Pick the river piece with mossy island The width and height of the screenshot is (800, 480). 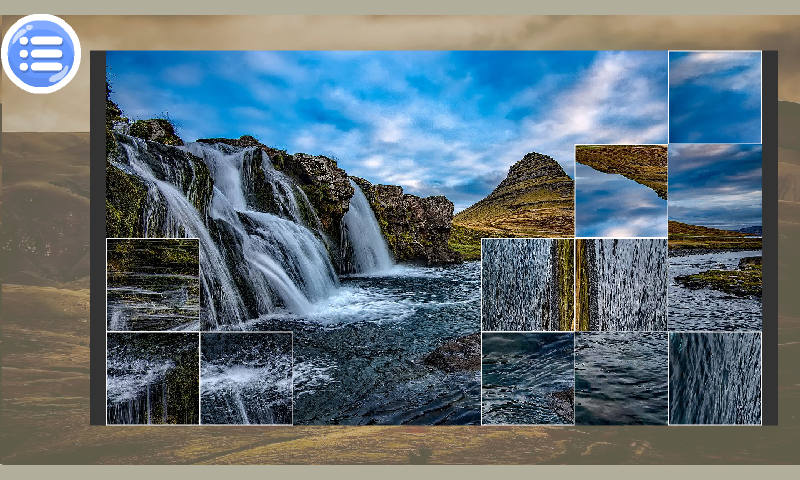pos(715,285)
